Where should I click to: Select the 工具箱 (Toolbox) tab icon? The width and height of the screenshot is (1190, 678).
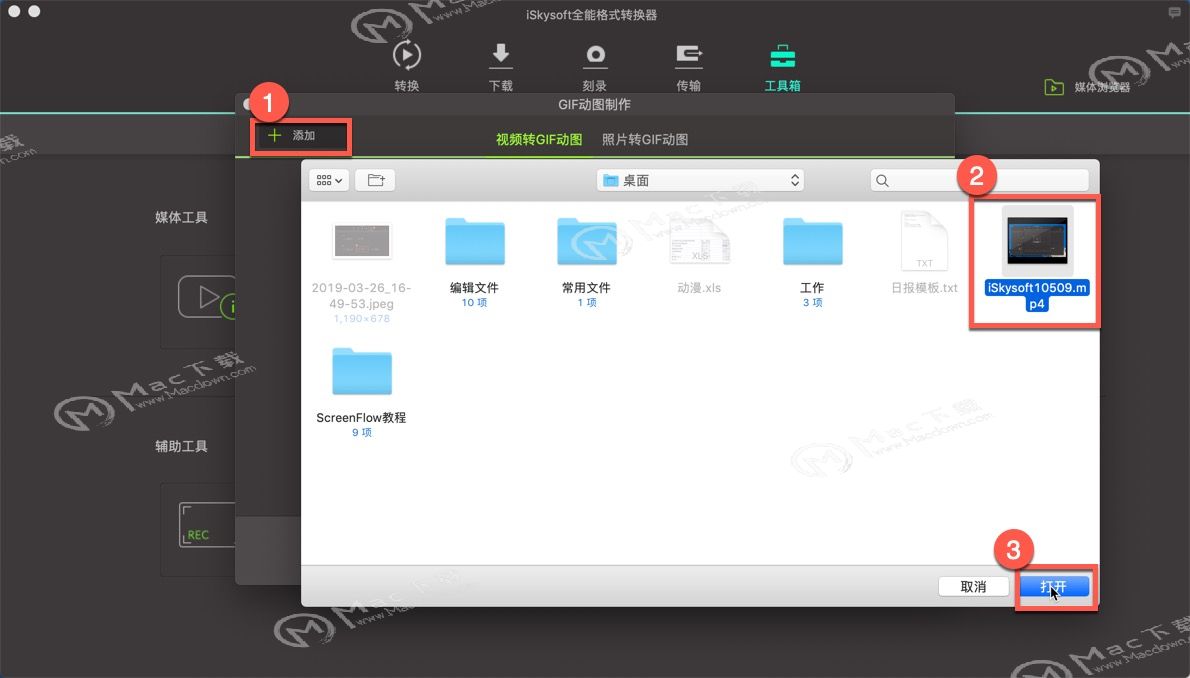tap(782, 57)
